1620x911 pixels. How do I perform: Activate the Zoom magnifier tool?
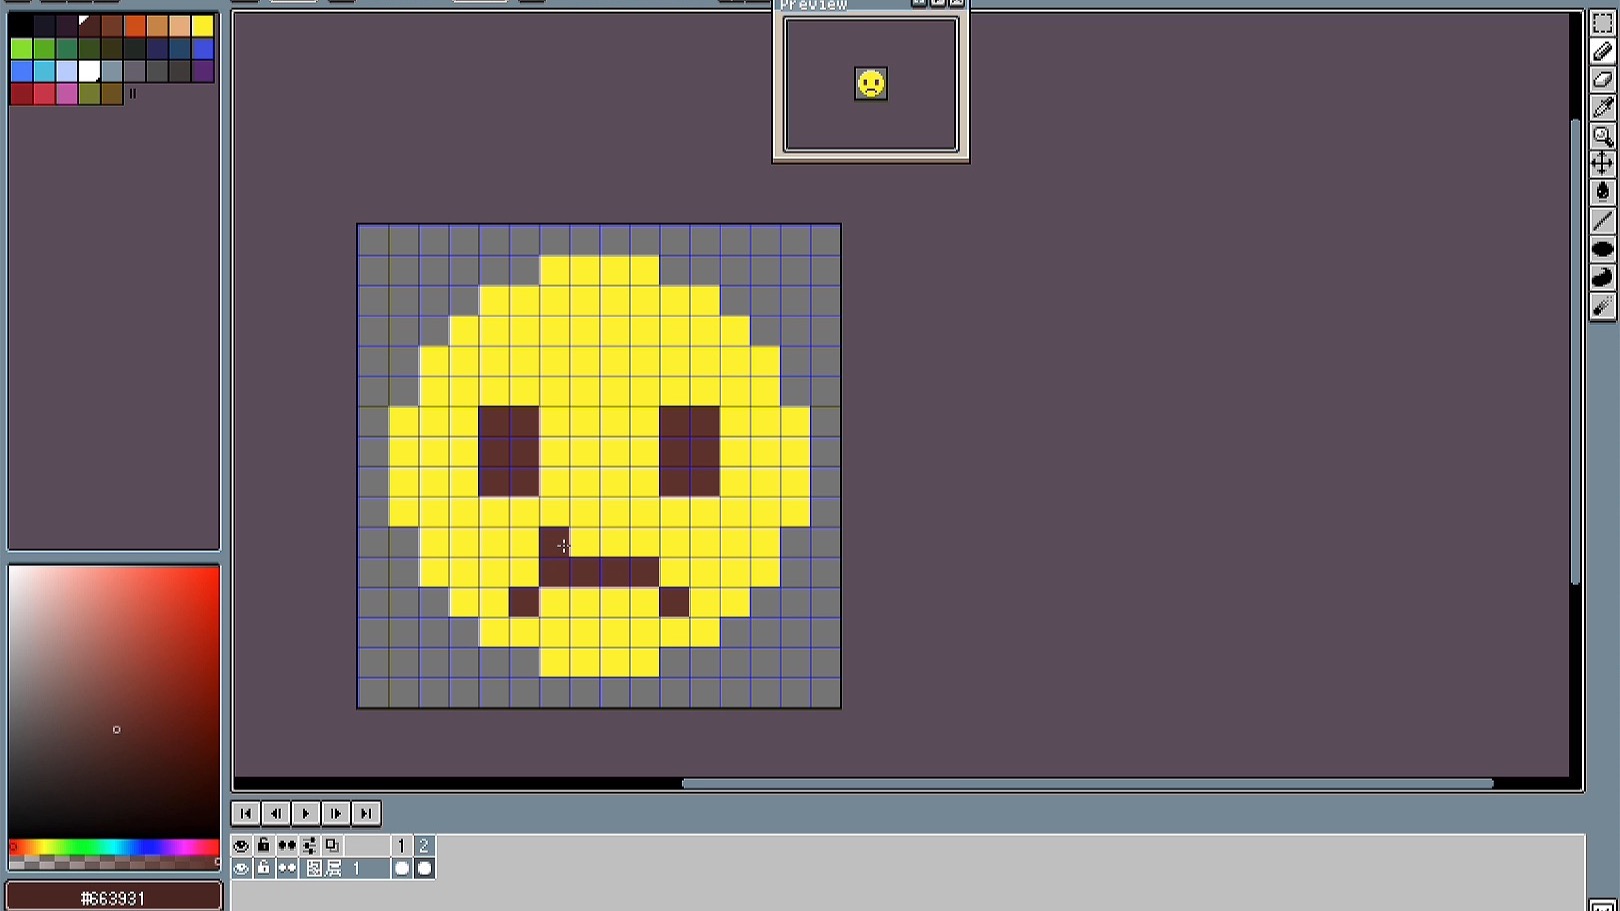1604,136
